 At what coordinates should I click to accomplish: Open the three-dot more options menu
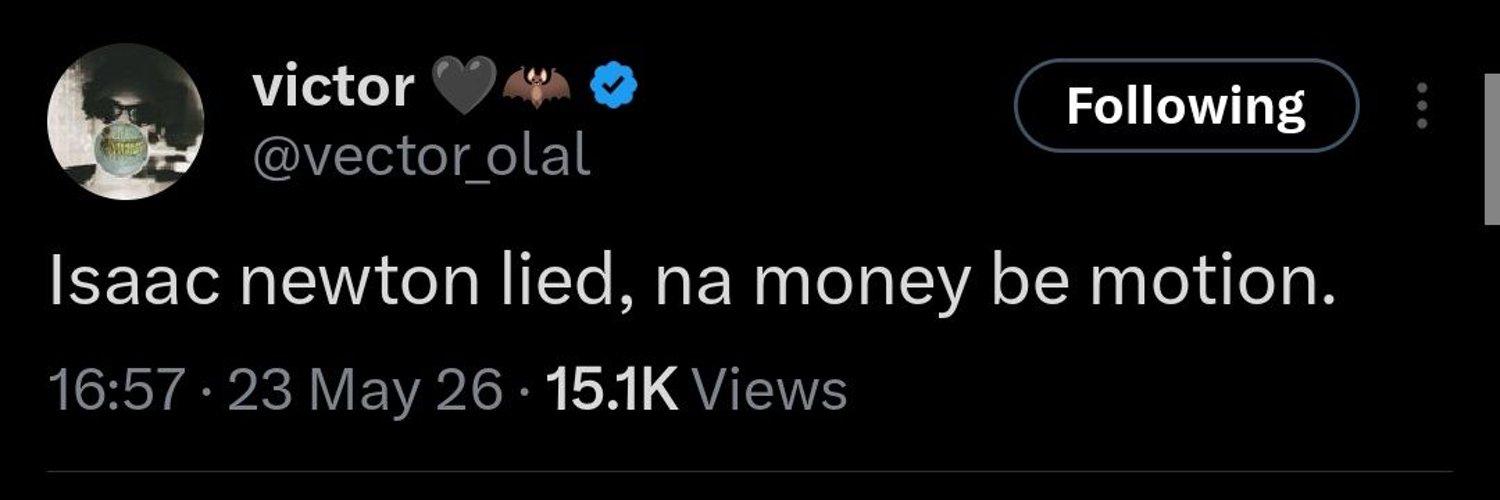1421,105
